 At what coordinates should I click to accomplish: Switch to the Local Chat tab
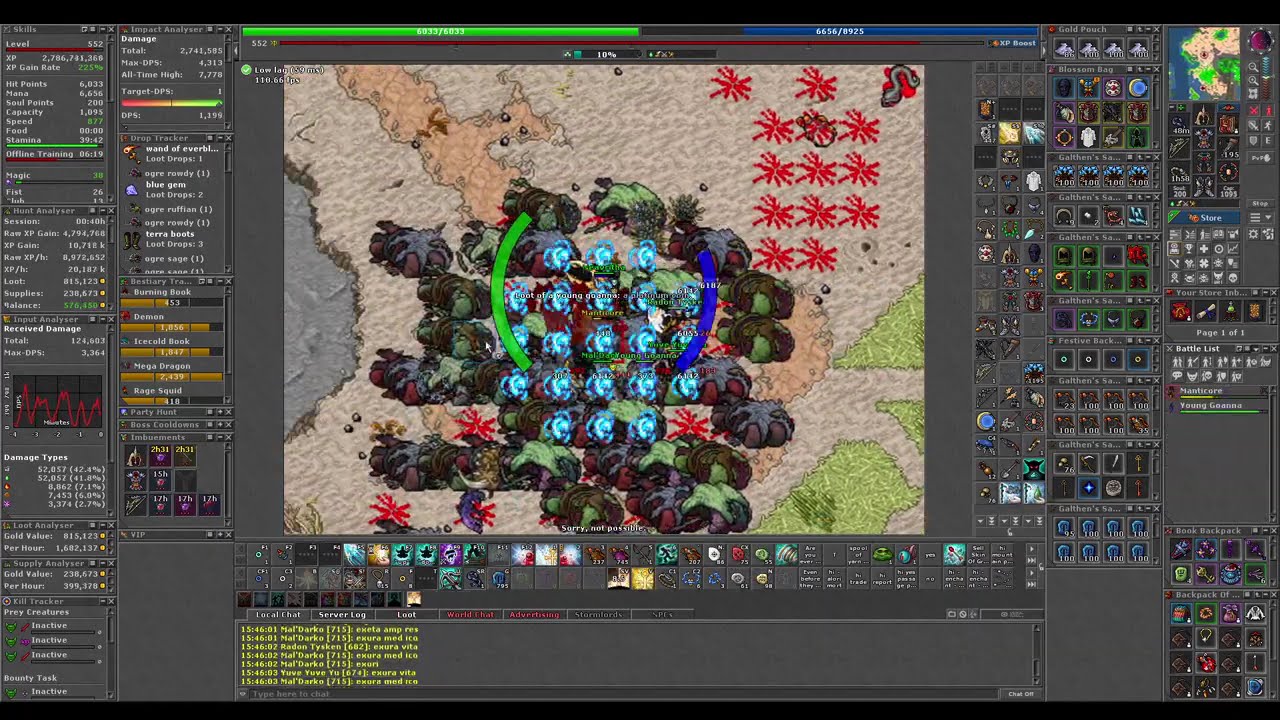tap(279, 614)
